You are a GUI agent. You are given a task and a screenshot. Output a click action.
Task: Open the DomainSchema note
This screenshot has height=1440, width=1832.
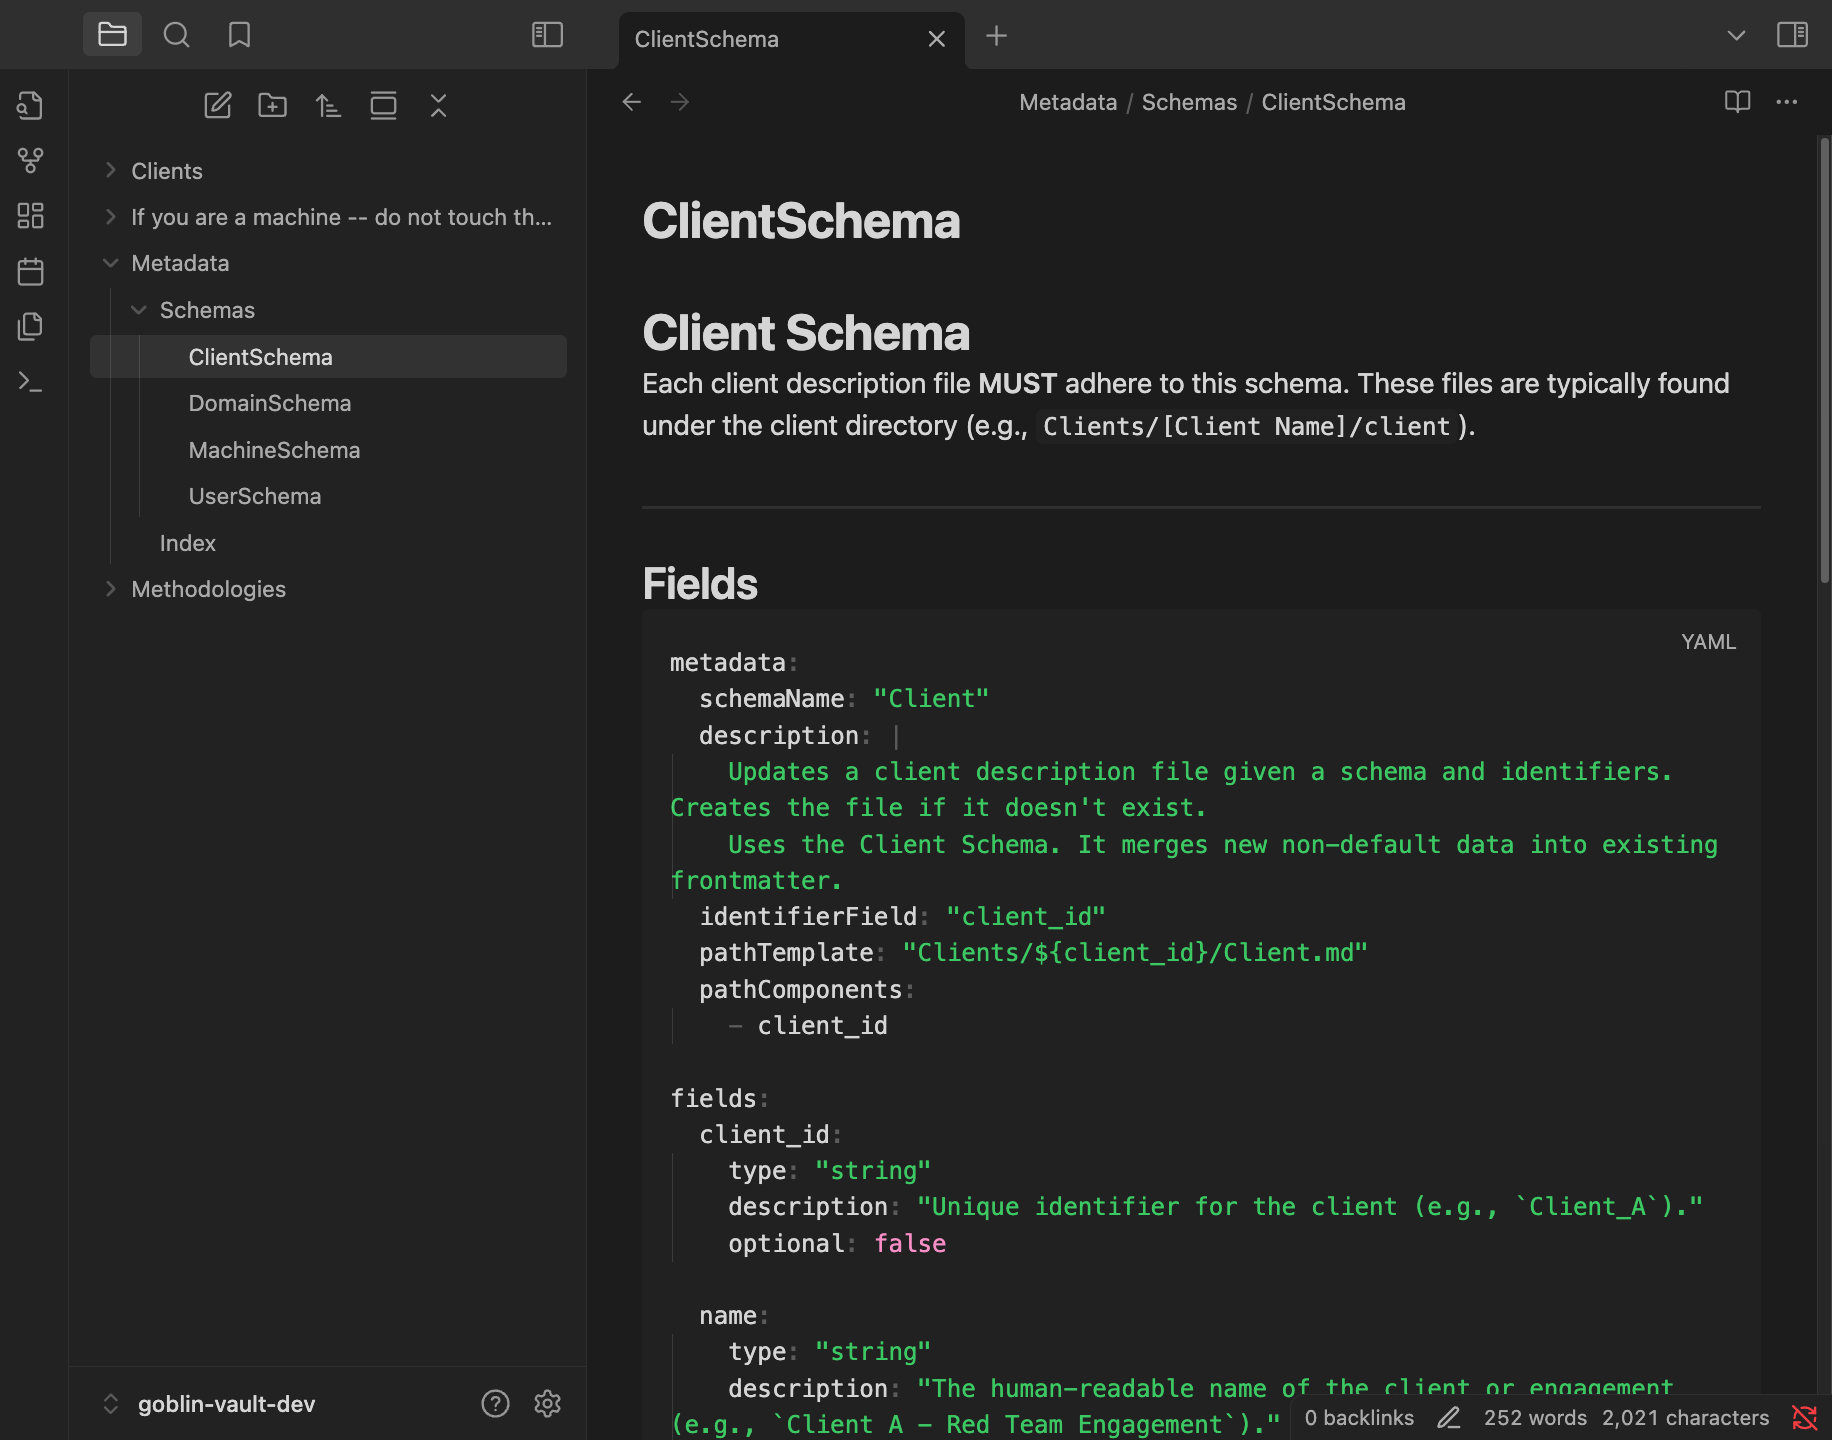coord(270,403)
